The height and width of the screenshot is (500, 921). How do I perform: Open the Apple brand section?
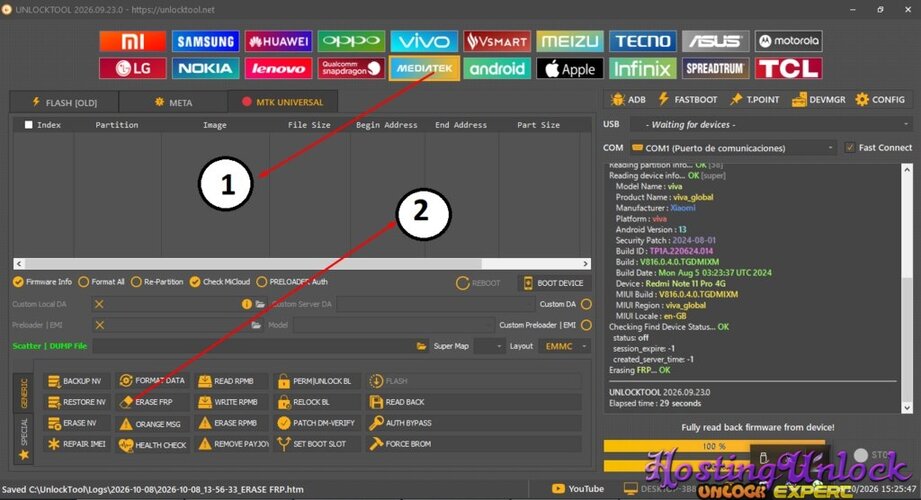[570, 68]
